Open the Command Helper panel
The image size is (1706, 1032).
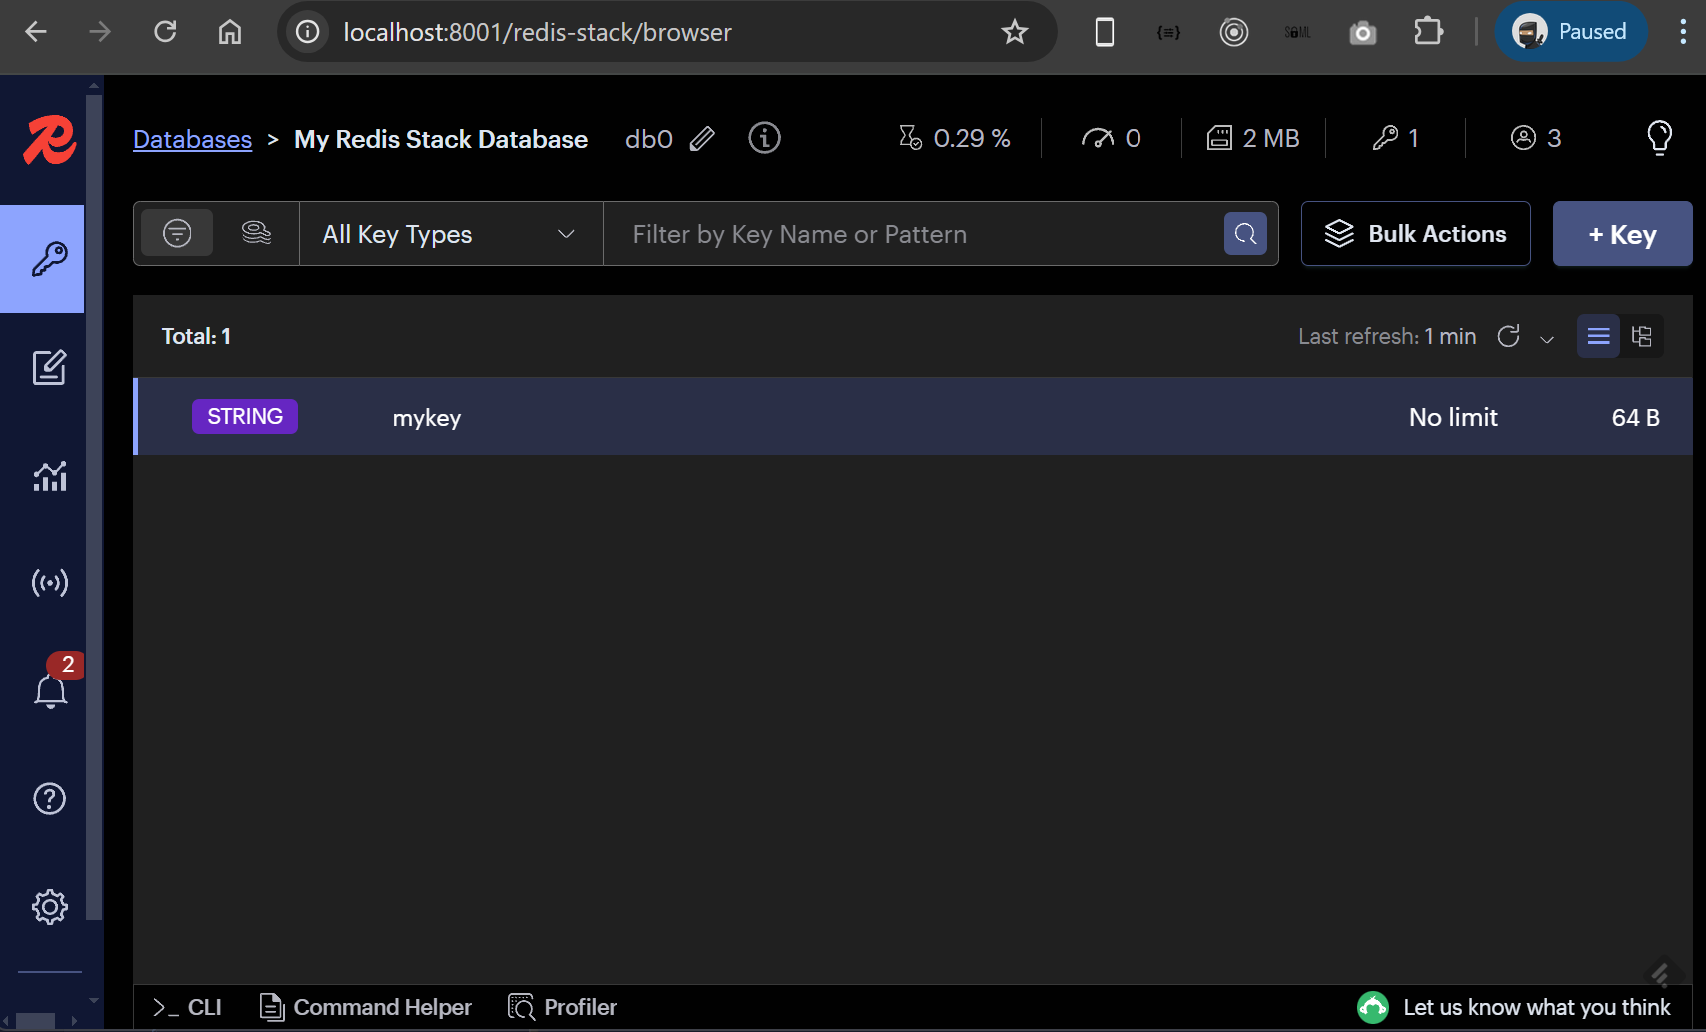coord(365,1007)
